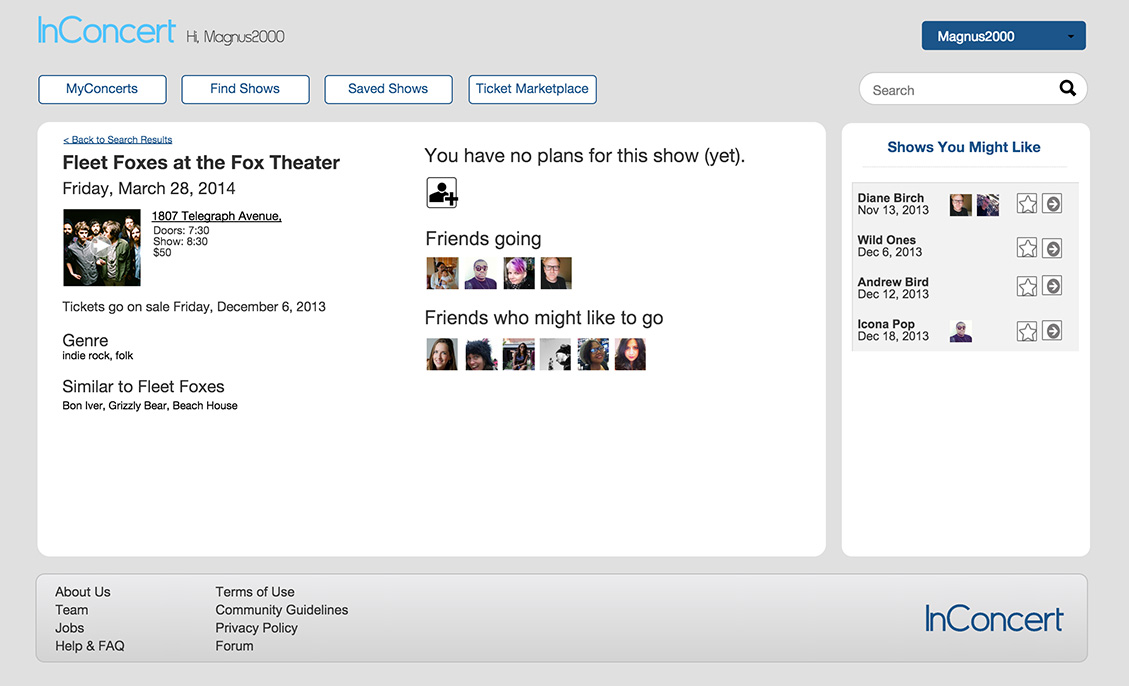
Task: Click the Jobs link in the footer
Action: pyautogui.click(x=70, y=628)
